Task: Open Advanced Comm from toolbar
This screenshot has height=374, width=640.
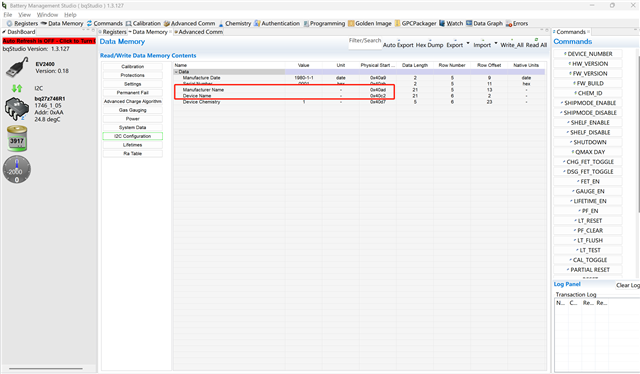Action: point(189,24)
